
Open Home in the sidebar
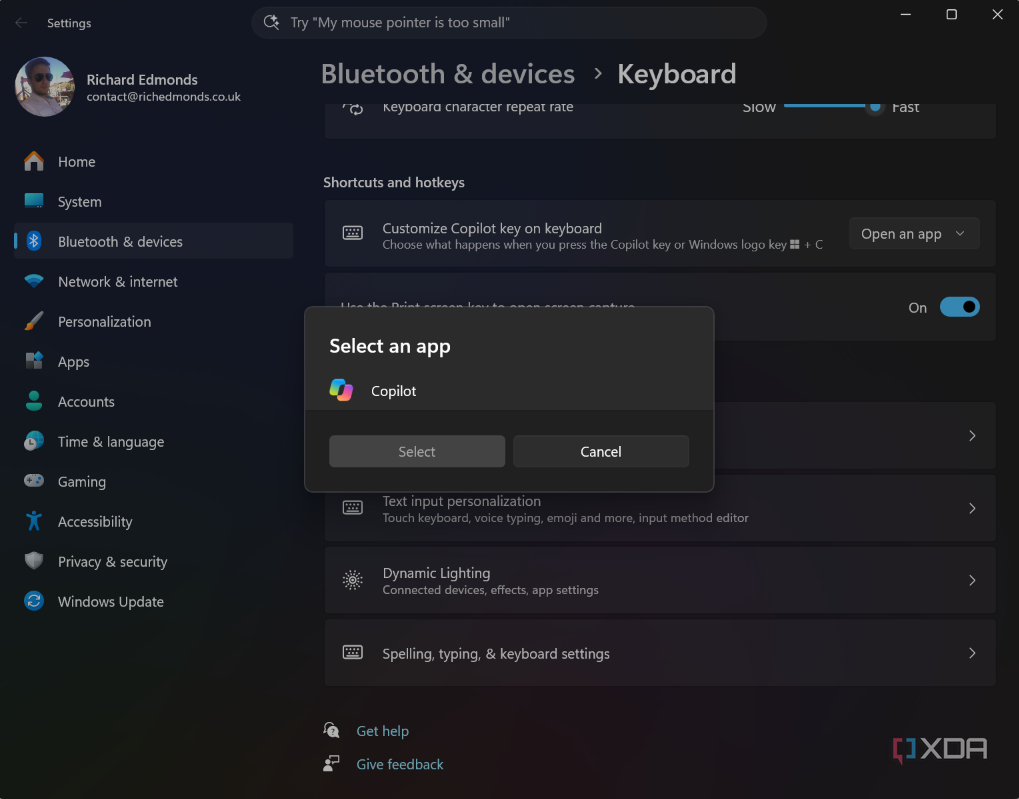tap(153, 161)
